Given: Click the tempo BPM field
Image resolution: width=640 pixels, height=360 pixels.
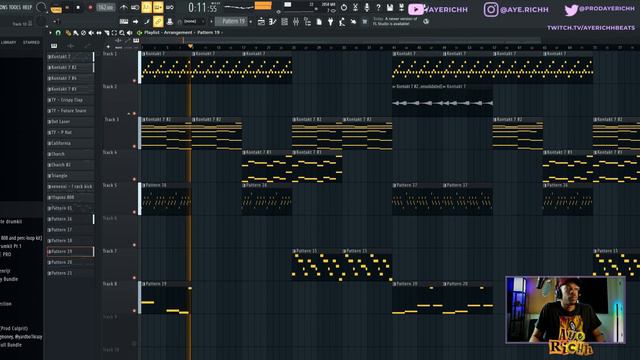Looking at the screenshot, I should click(x=106, y=7).
